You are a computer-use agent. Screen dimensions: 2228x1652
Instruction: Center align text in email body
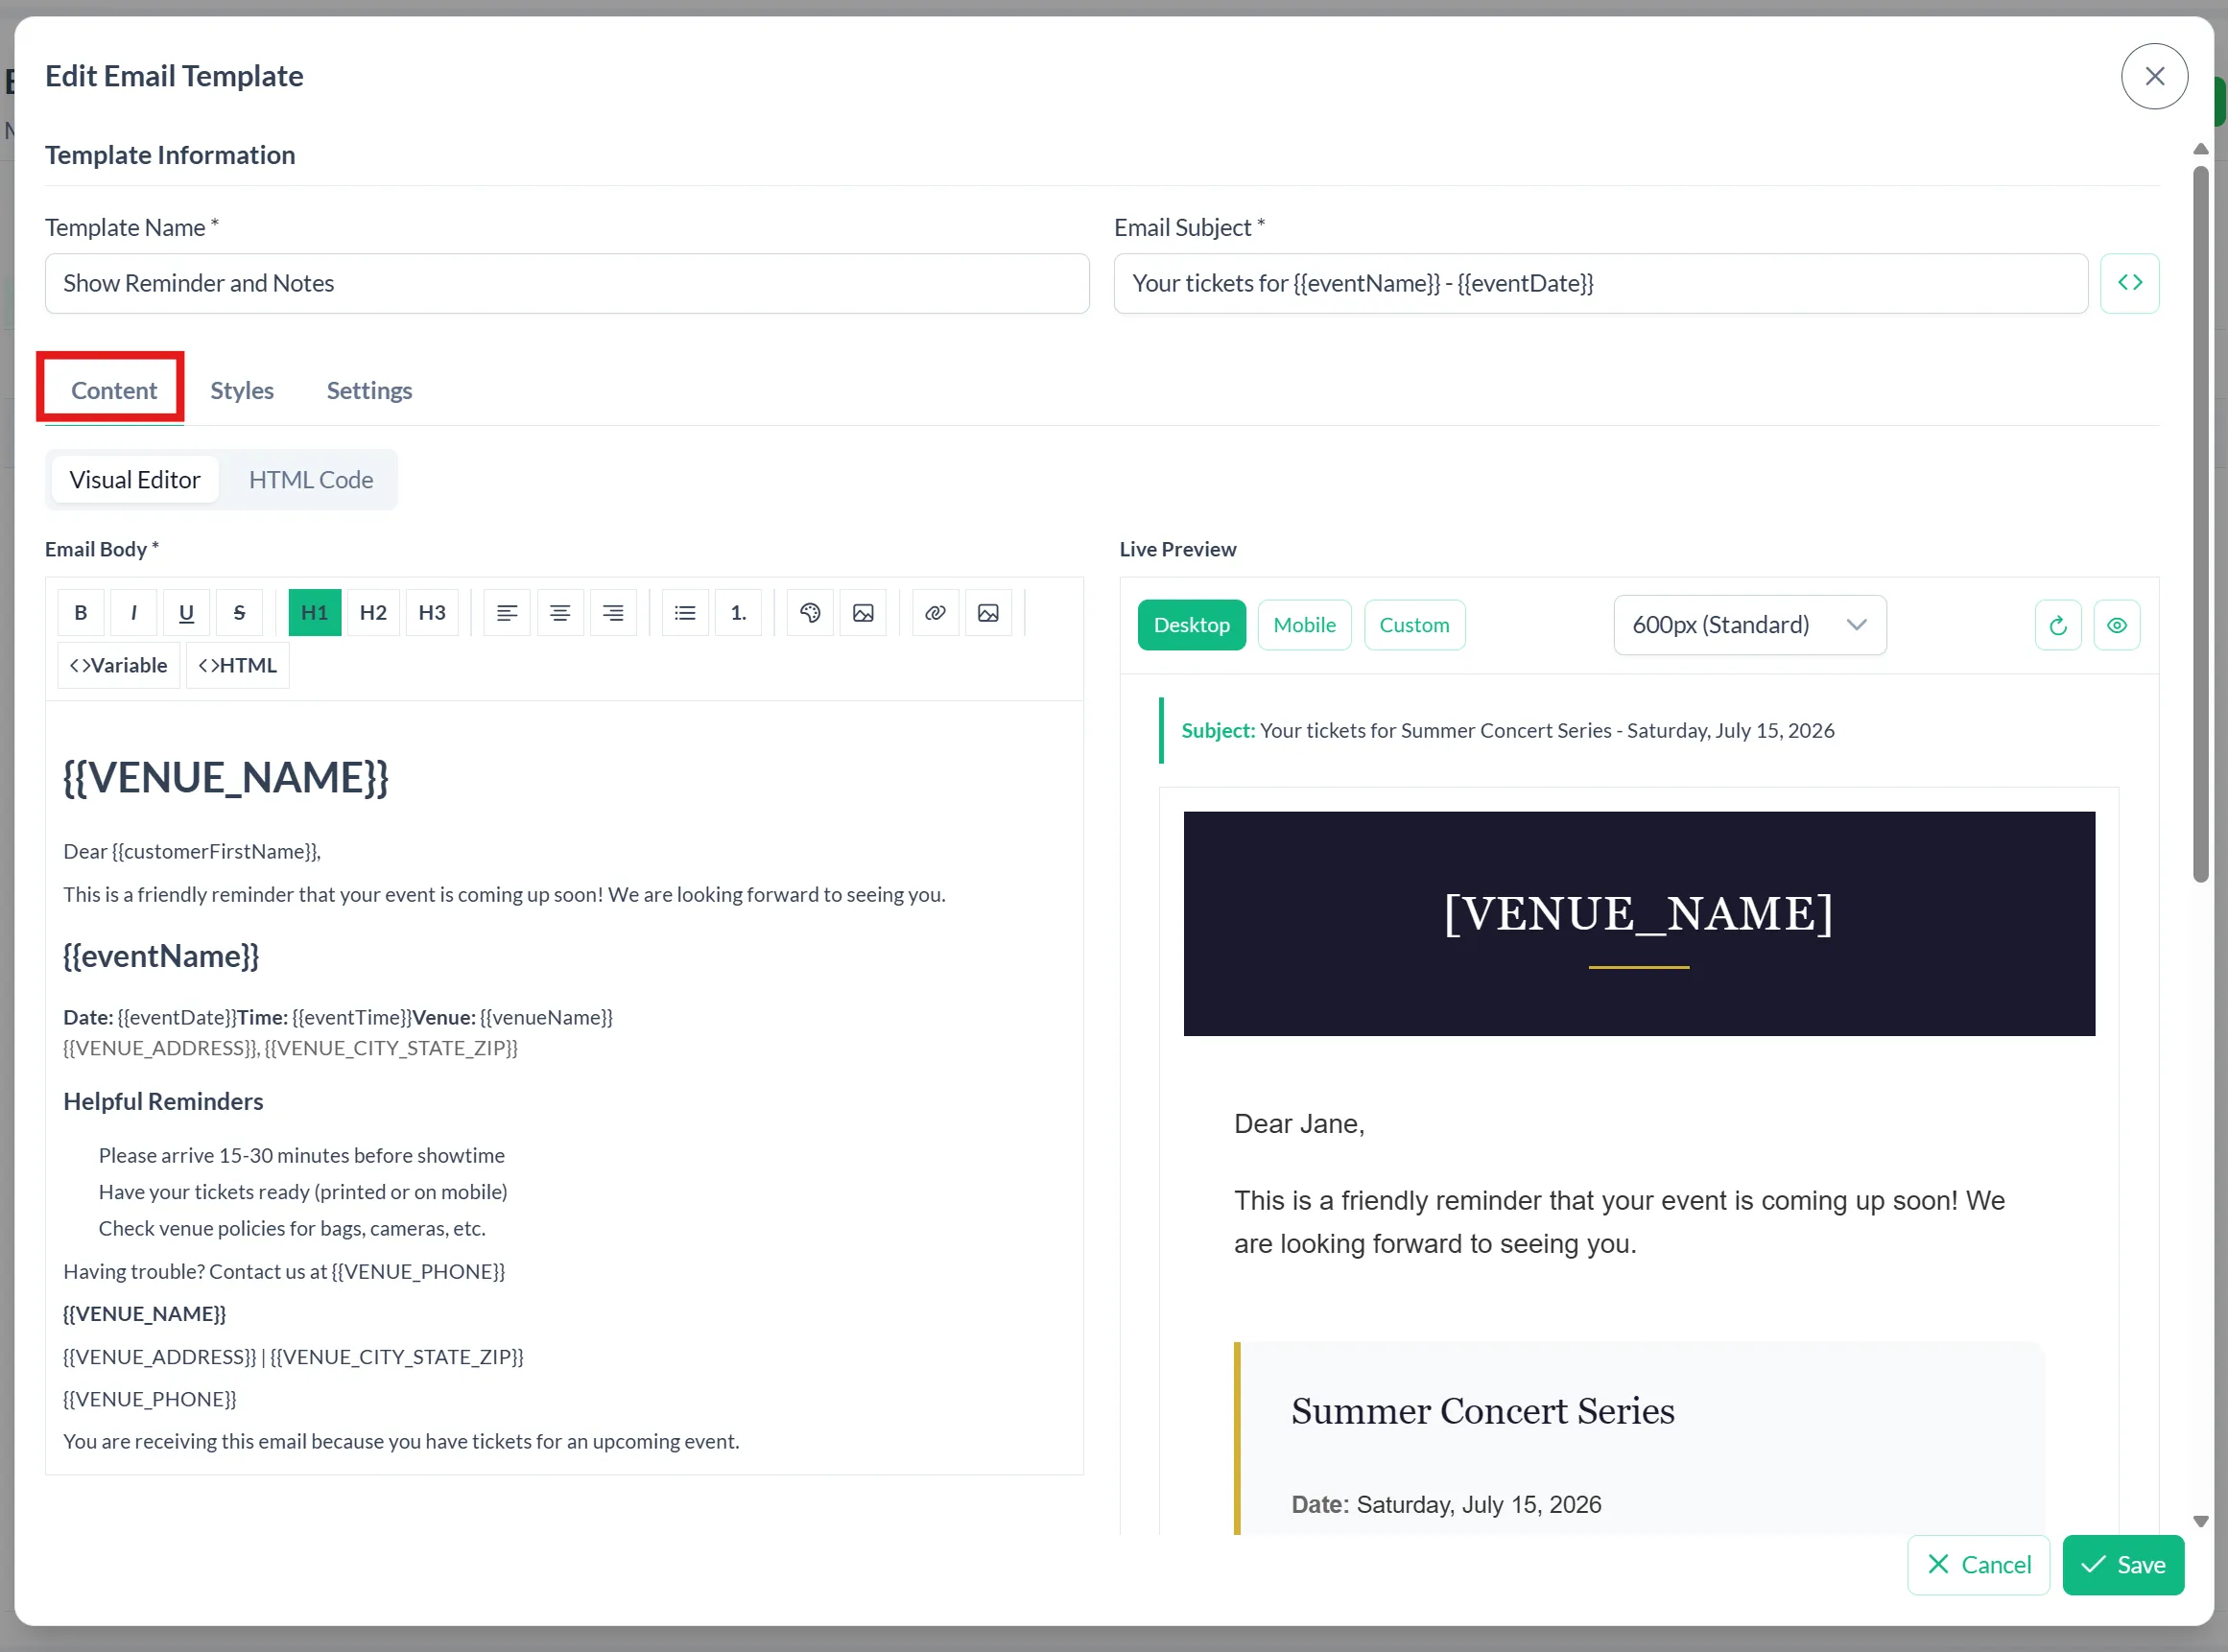pyautogui.click(x=560, y=613)
